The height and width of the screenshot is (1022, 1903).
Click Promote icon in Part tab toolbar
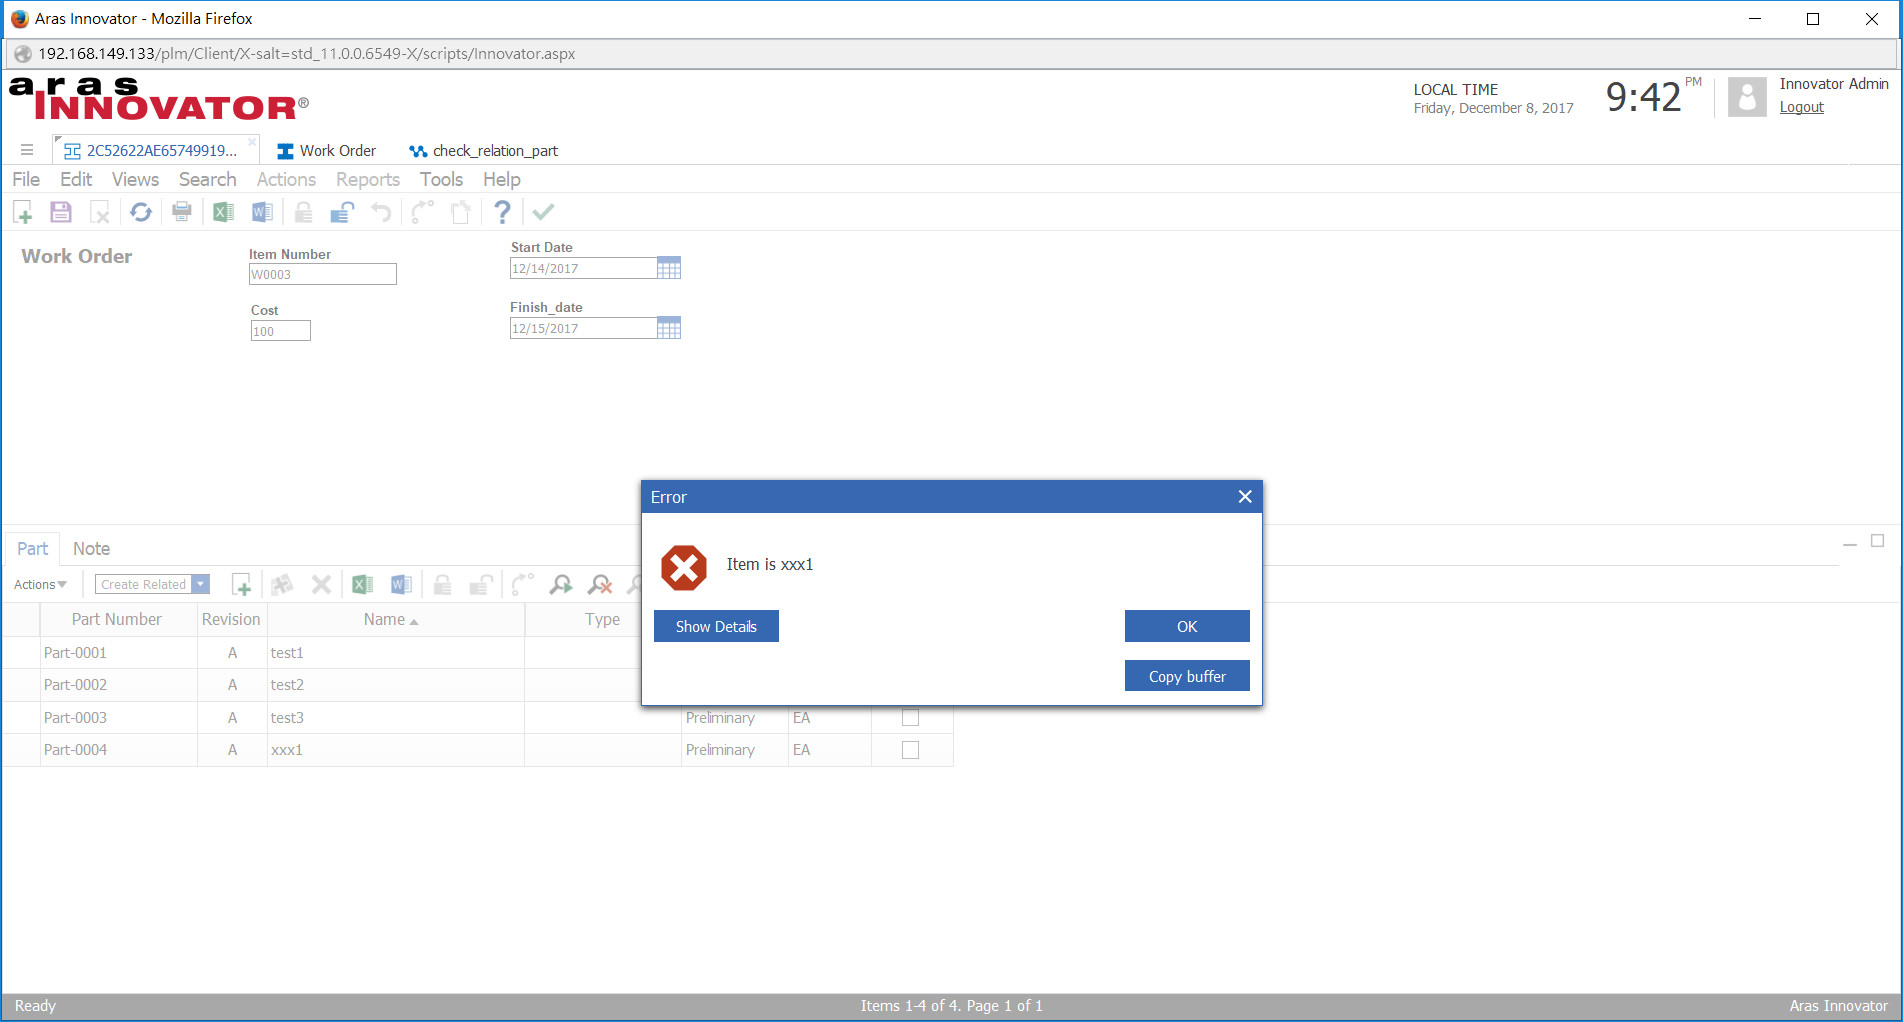(x=523, y=585)
